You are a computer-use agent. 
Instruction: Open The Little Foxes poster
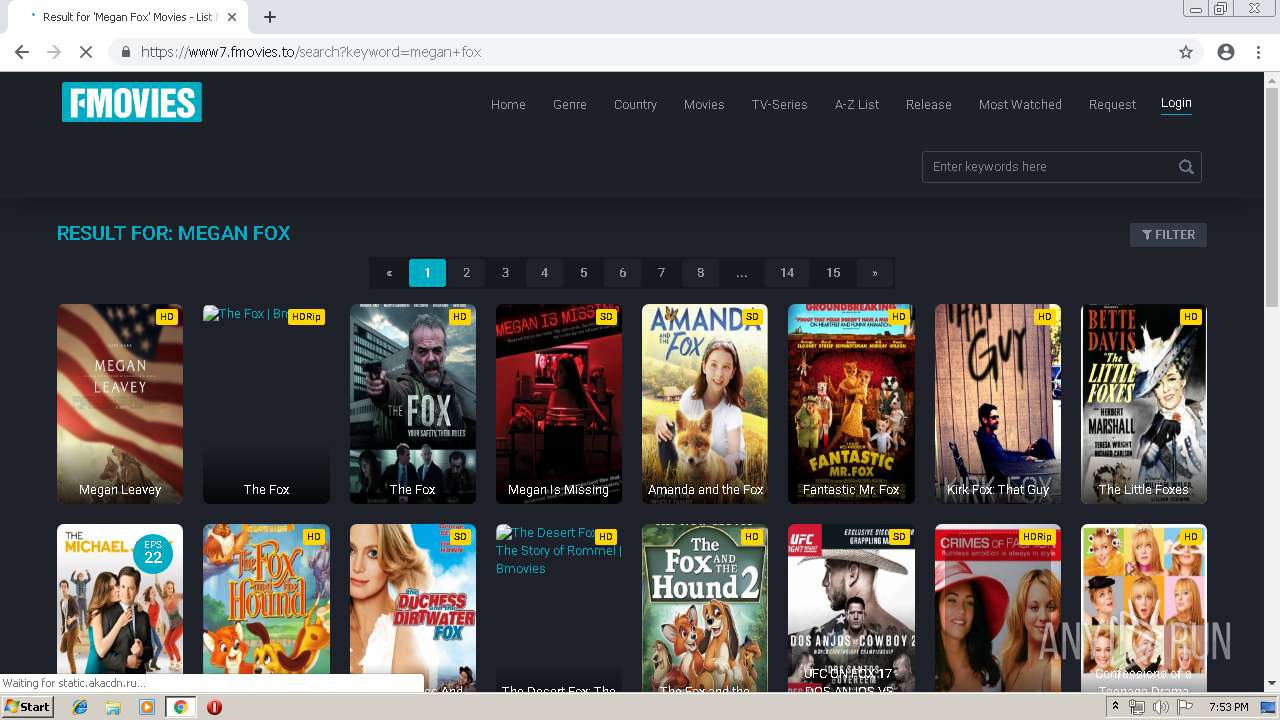(x=1144, y=404)
